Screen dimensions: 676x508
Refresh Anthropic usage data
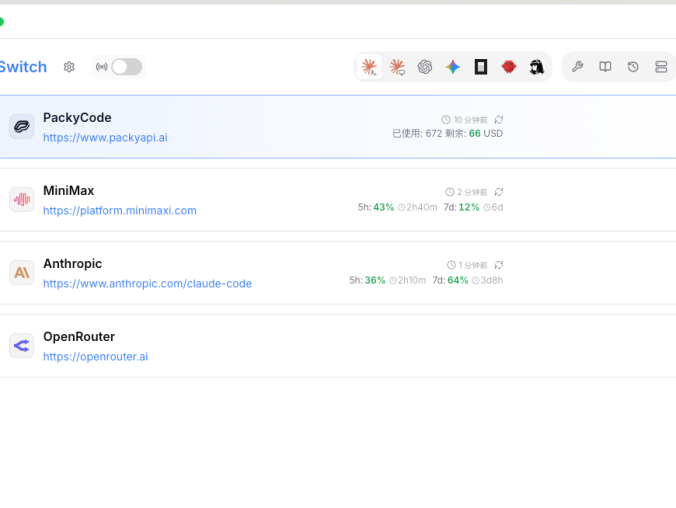coord(499,265)
